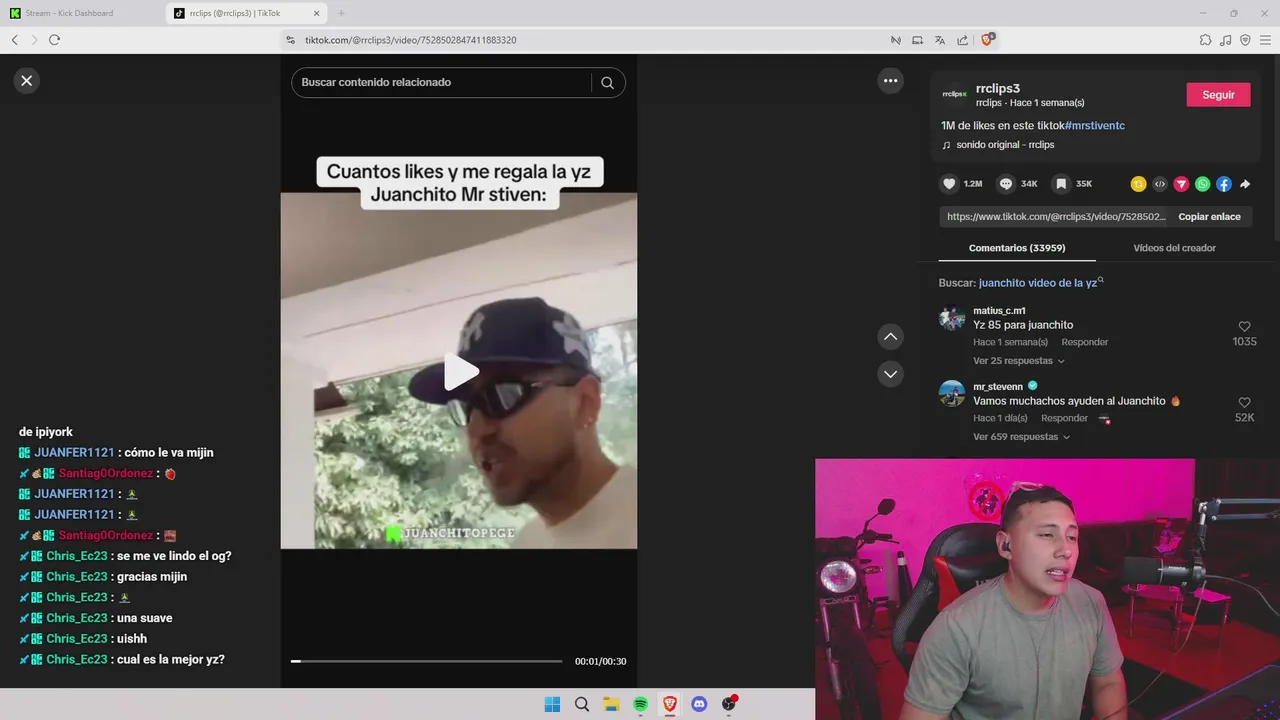
Task: Search juanchito video de la yz link
Action: point(1038,283)
